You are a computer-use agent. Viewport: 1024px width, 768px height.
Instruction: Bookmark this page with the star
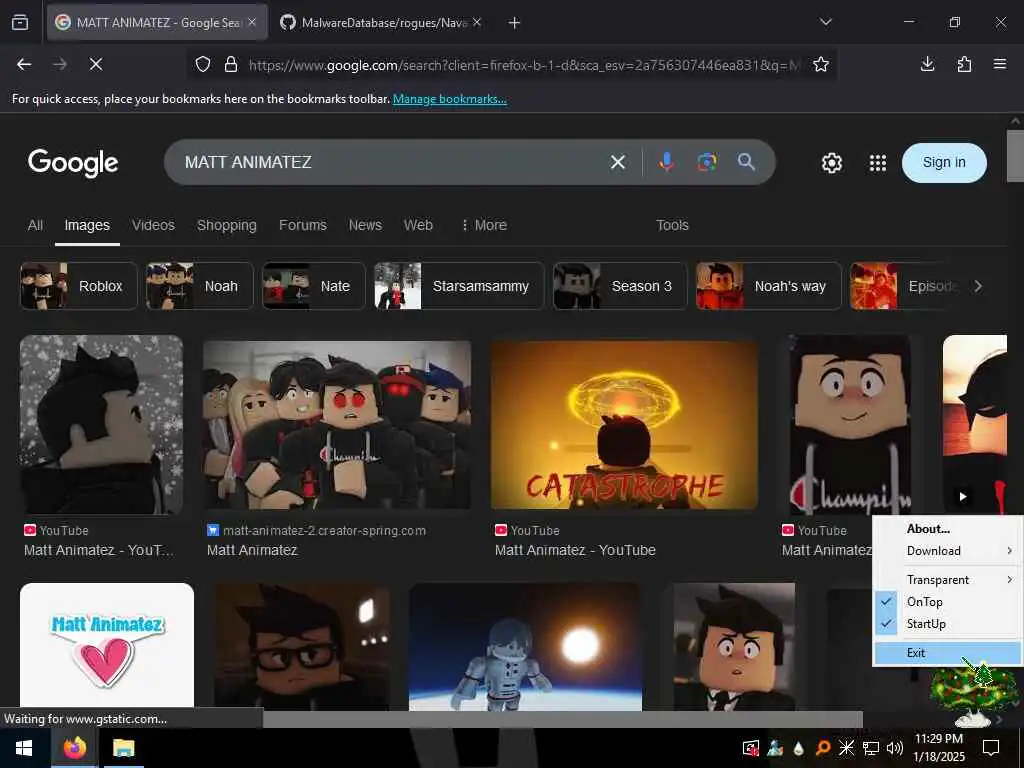(821, 64)
